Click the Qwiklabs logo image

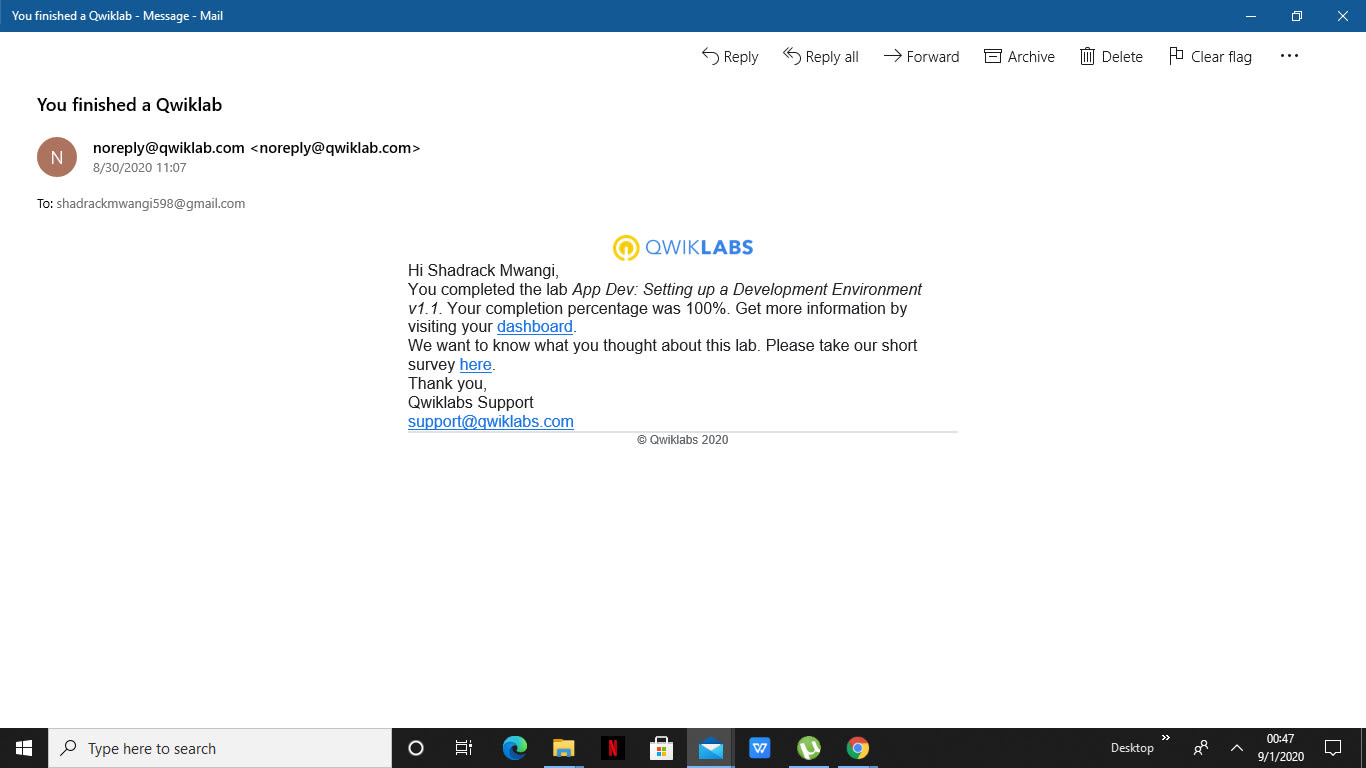pyautogui.click(x=683, y=247)
